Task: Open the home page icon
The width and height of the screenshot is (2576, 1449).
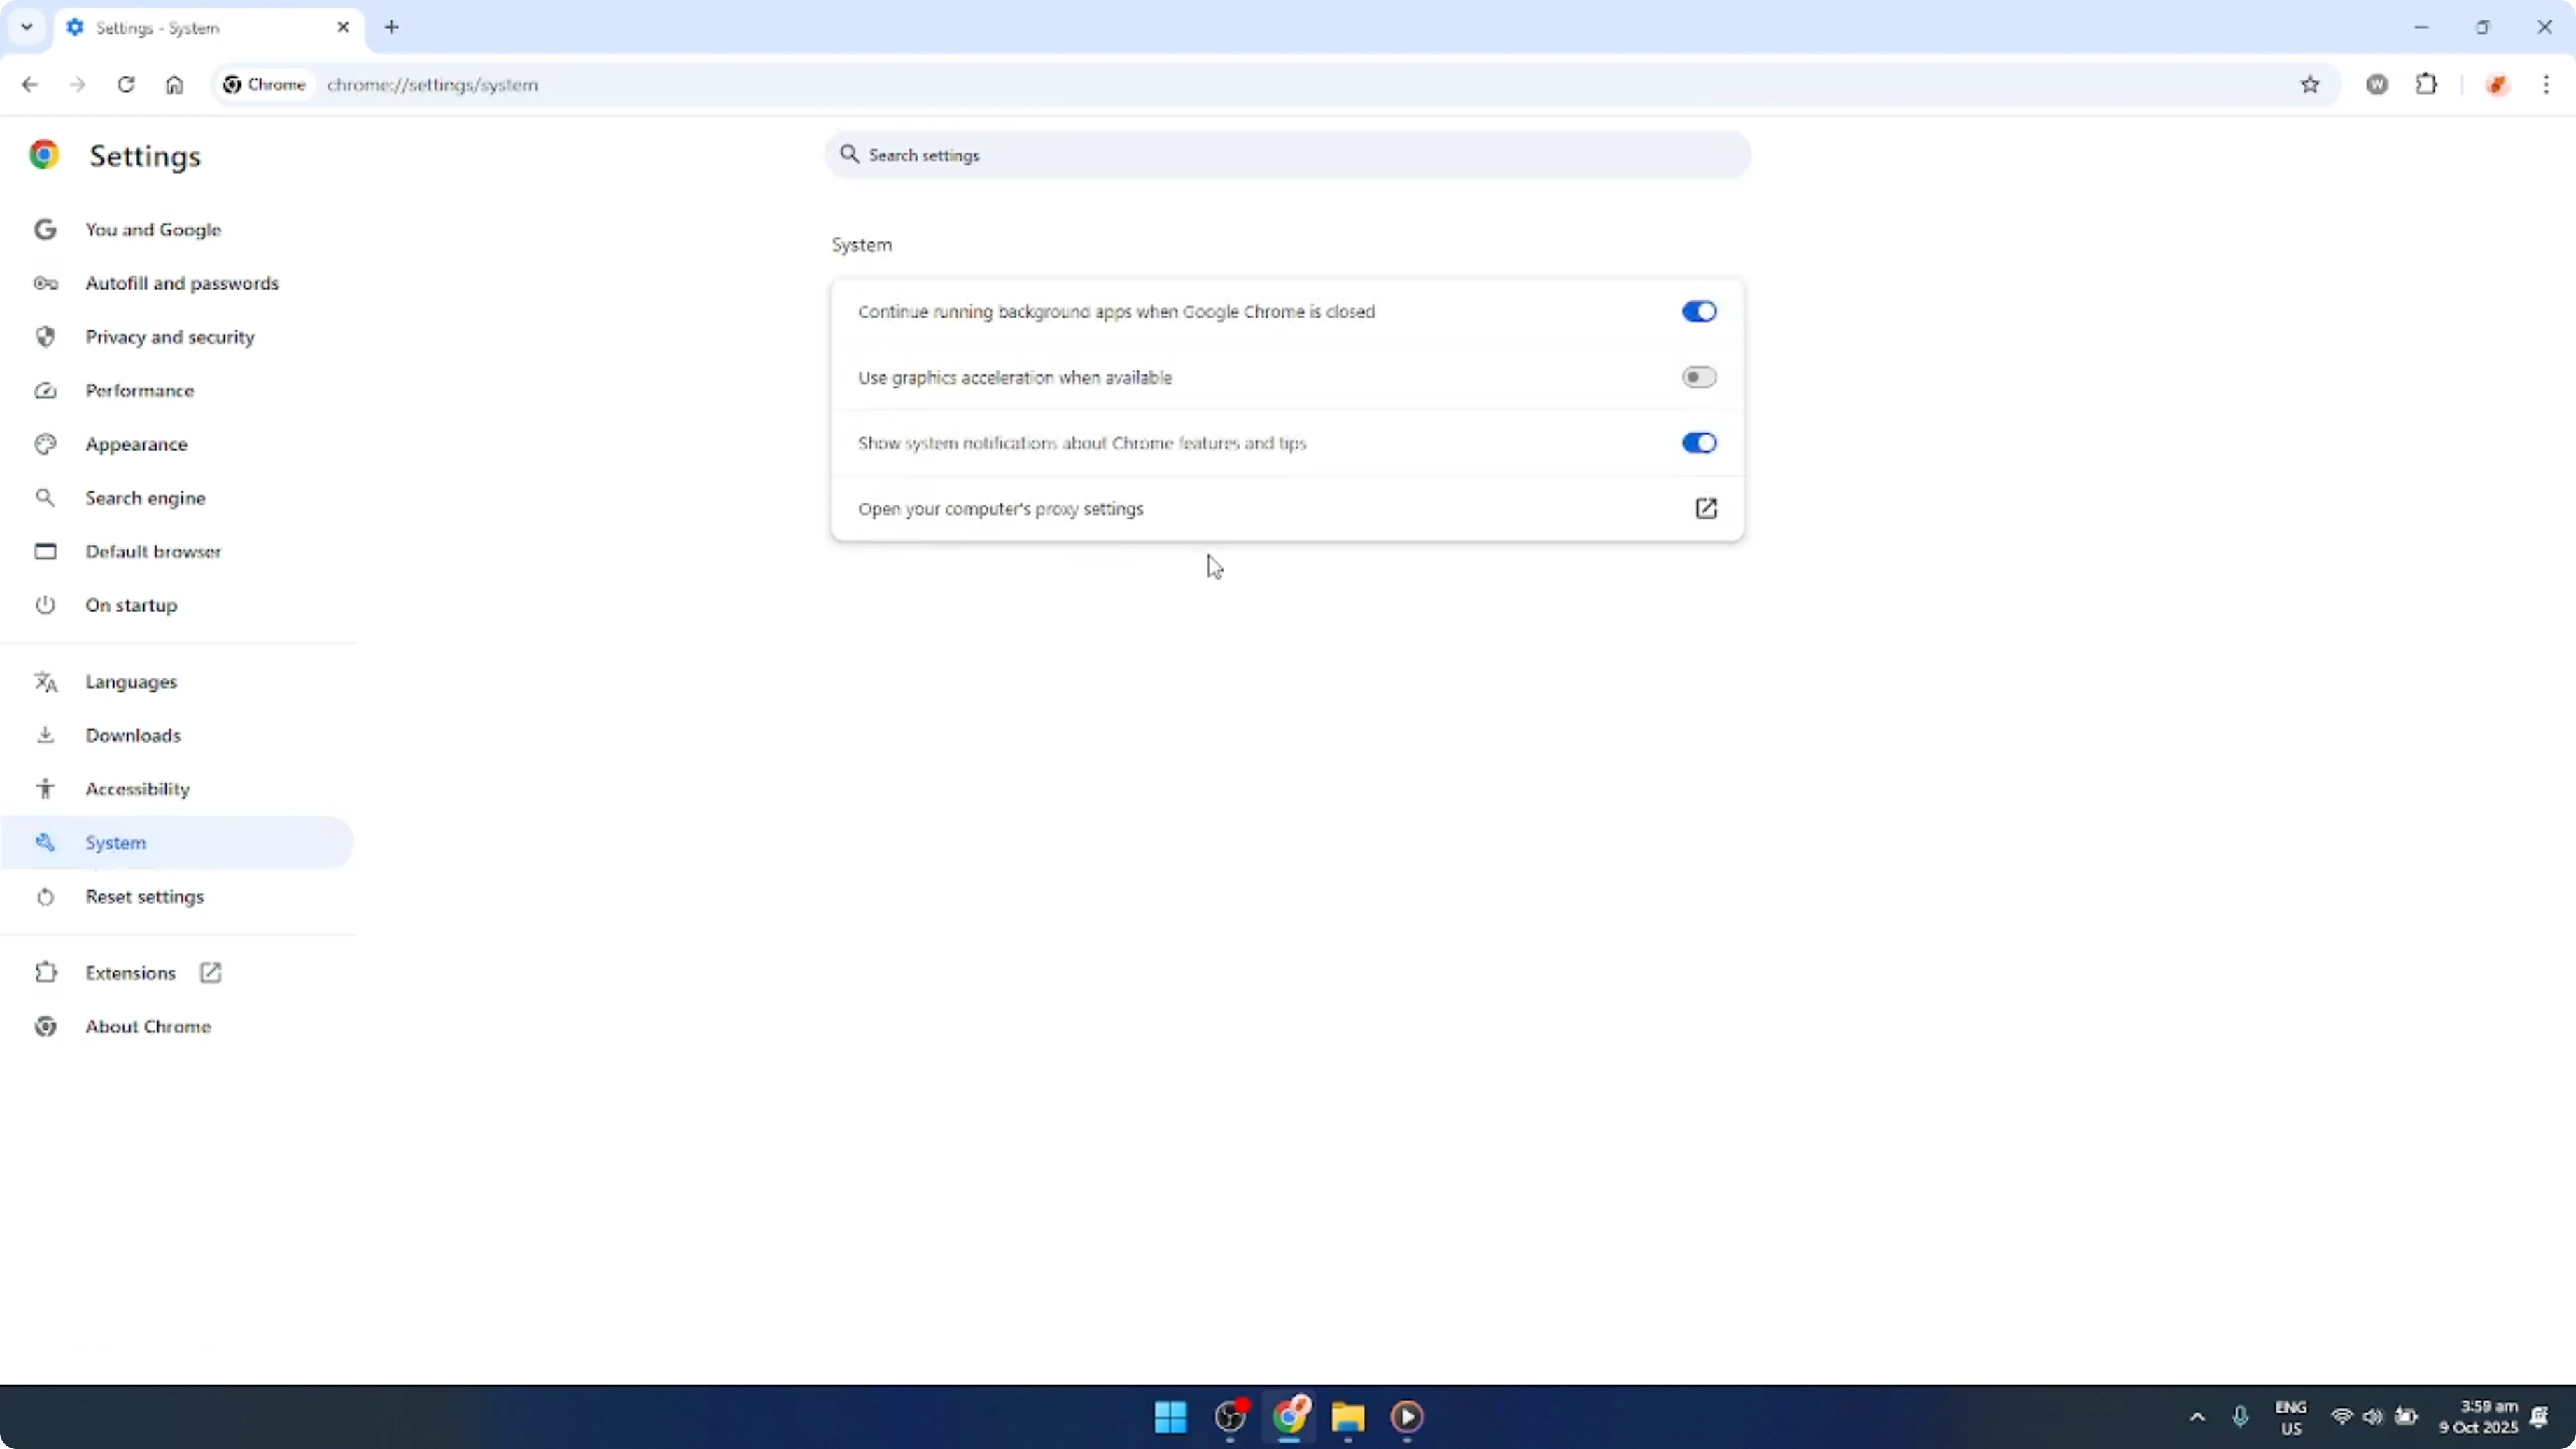Action: pyautogui.click(x=174, y=85)
